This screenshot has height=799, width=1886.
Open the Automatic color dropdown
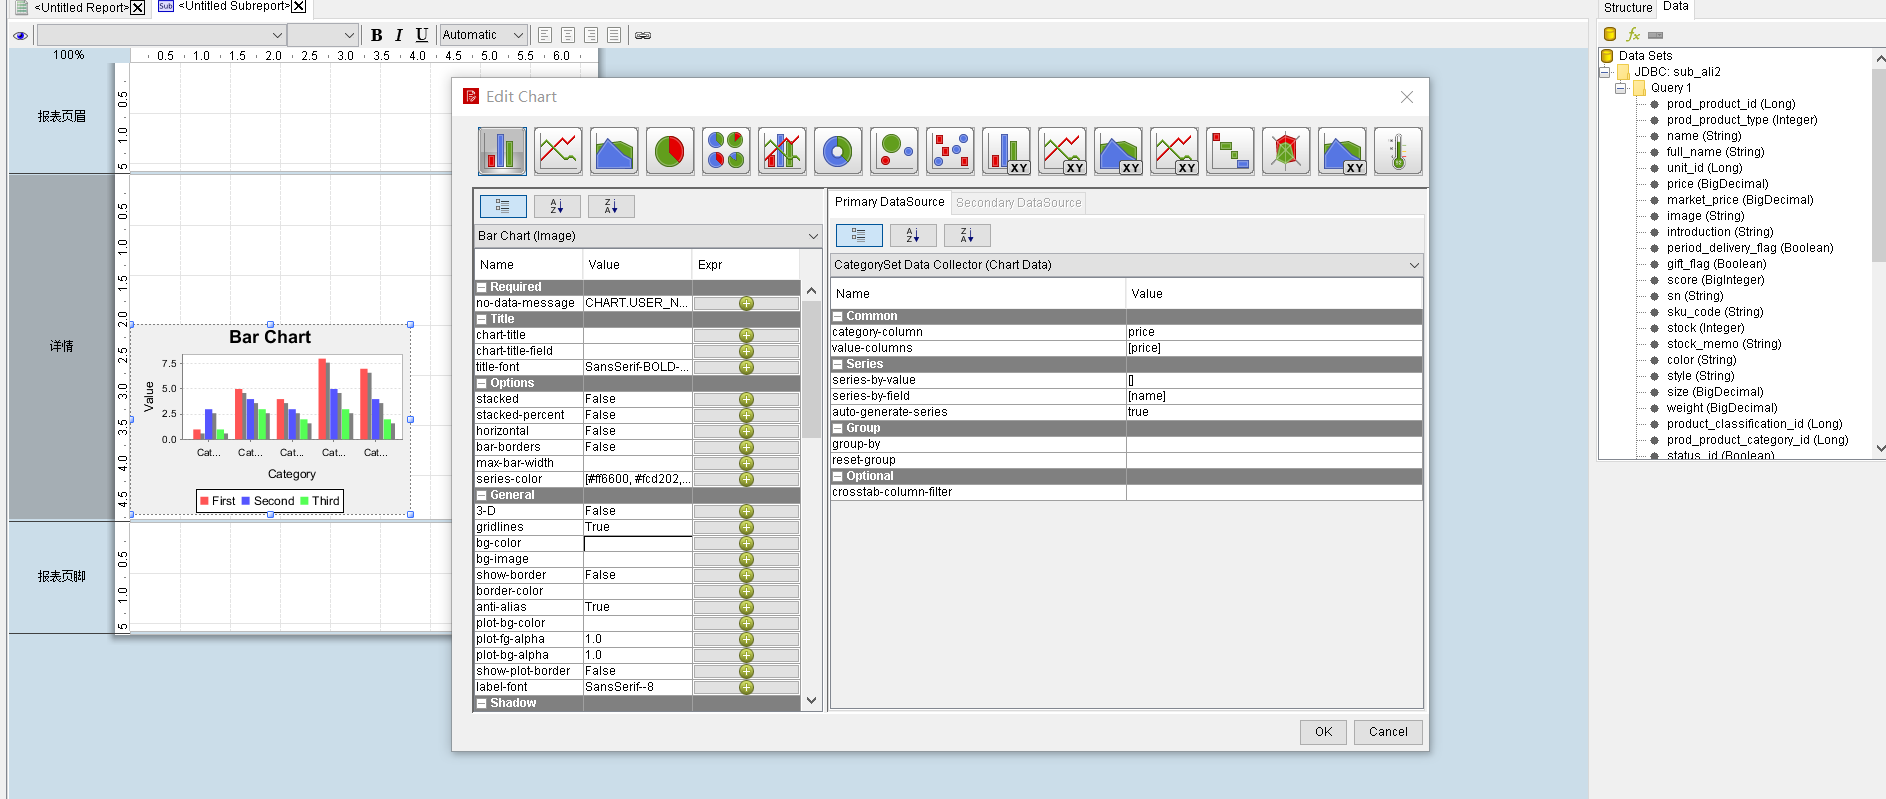483,35
